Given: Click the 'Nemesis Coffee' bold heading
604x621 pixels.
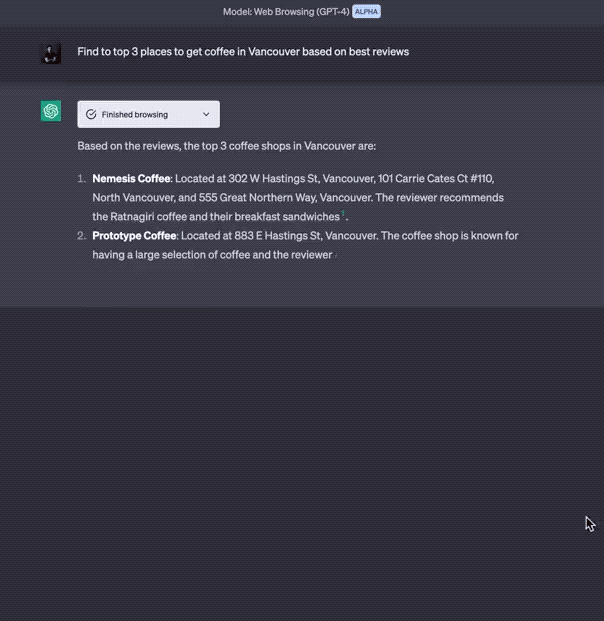Looking at the screenshot, I should click(131, 178).
